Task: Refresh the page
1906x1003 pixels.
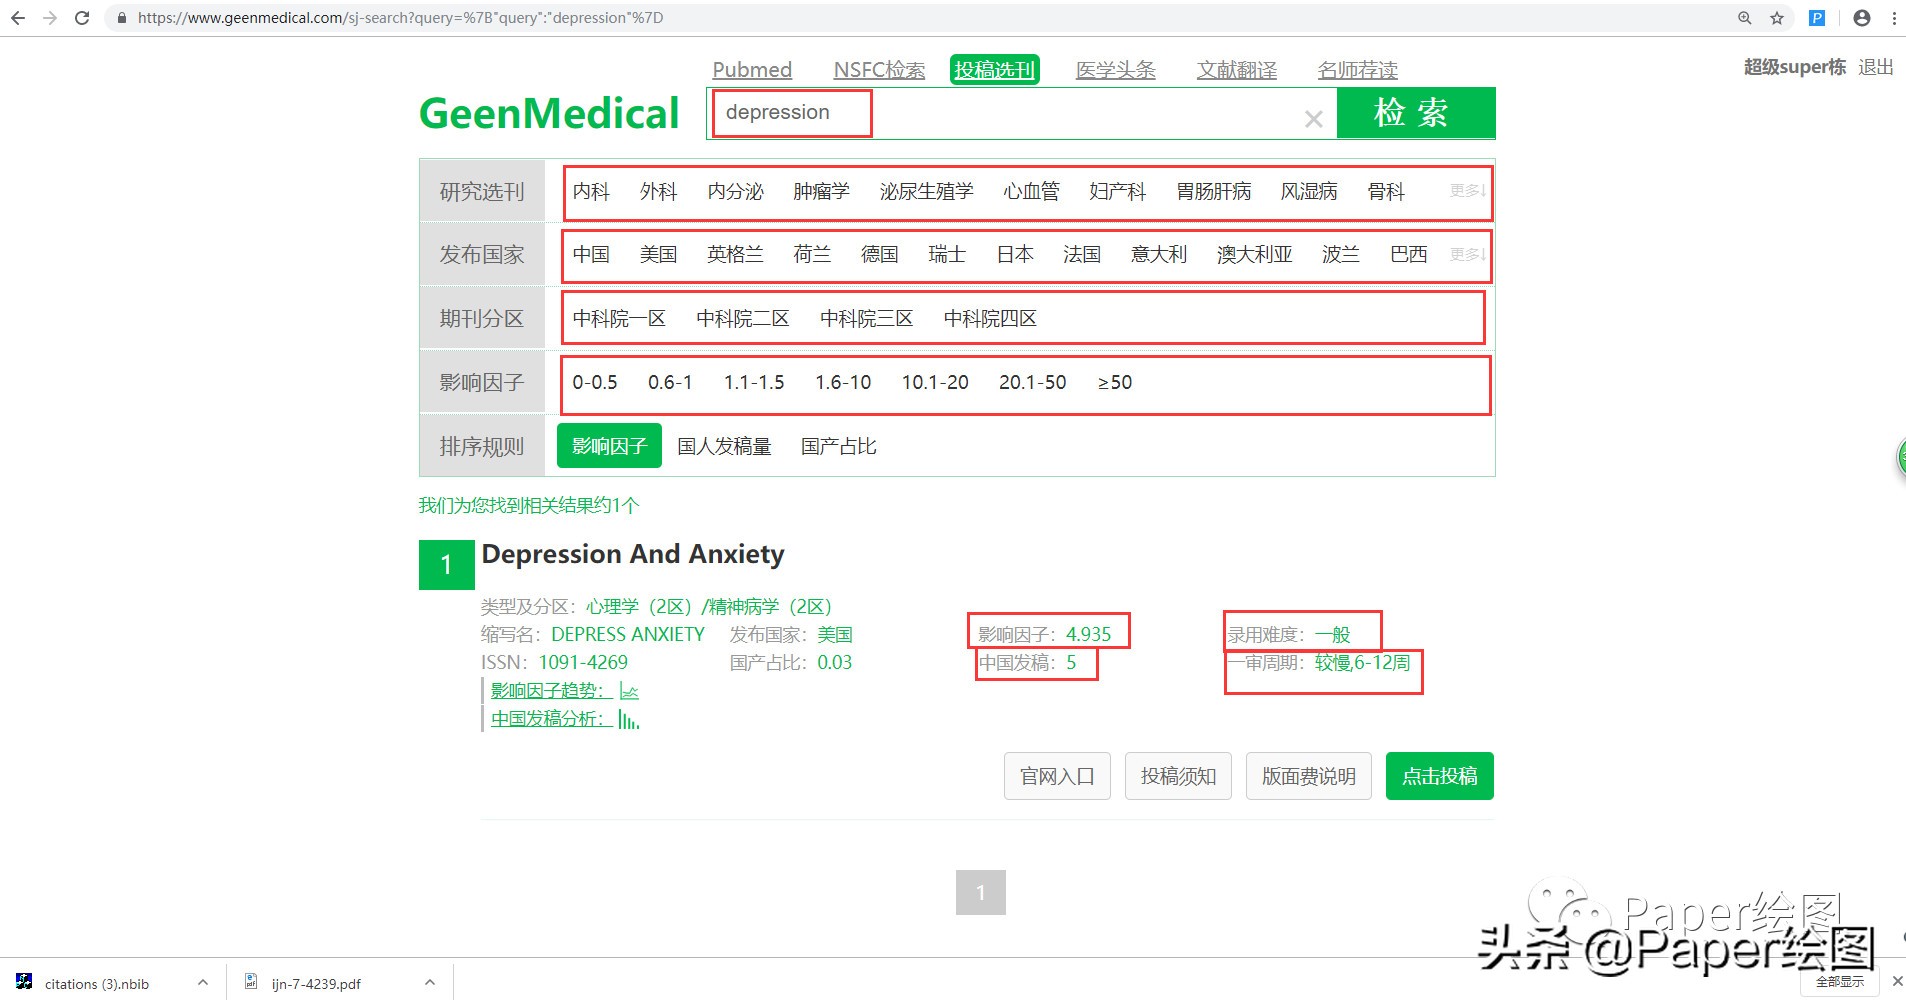Action: (83, 17)
